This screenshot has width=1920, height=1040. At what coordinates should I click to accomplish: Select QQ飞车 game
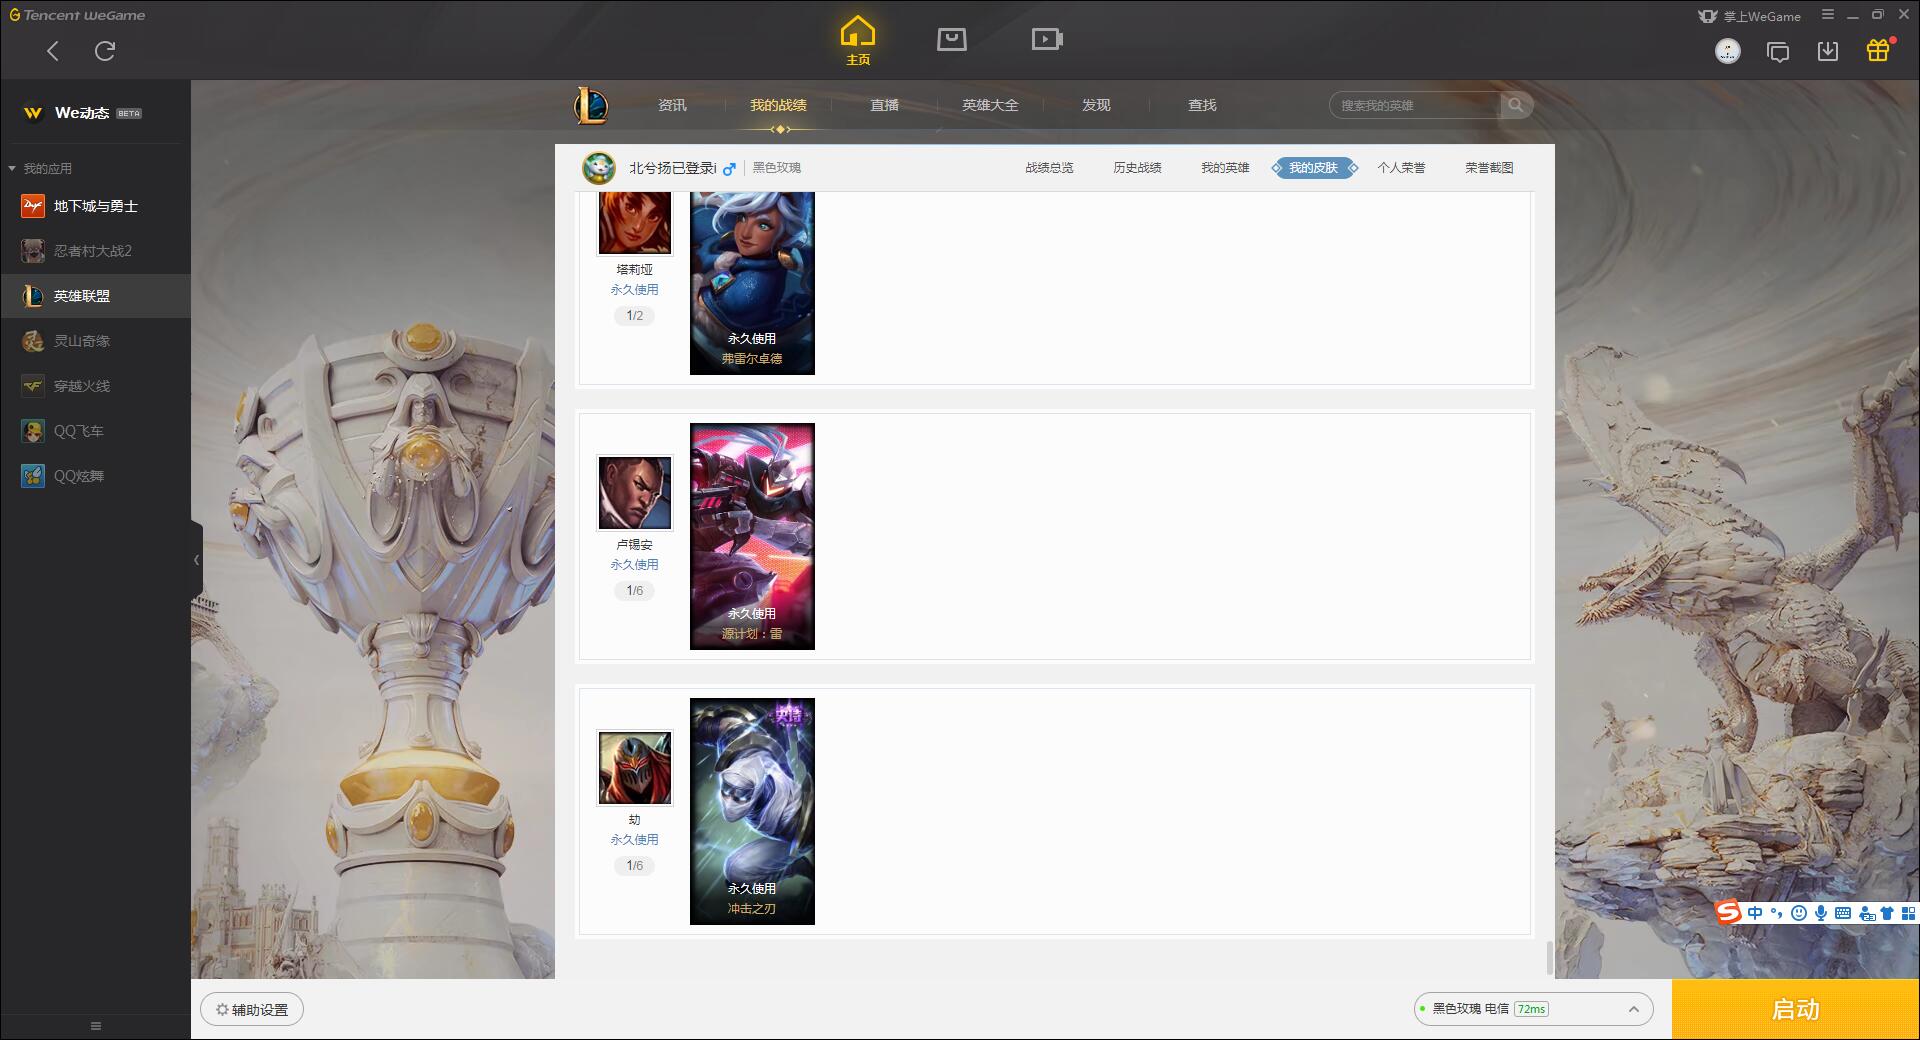tap(95, 431)
